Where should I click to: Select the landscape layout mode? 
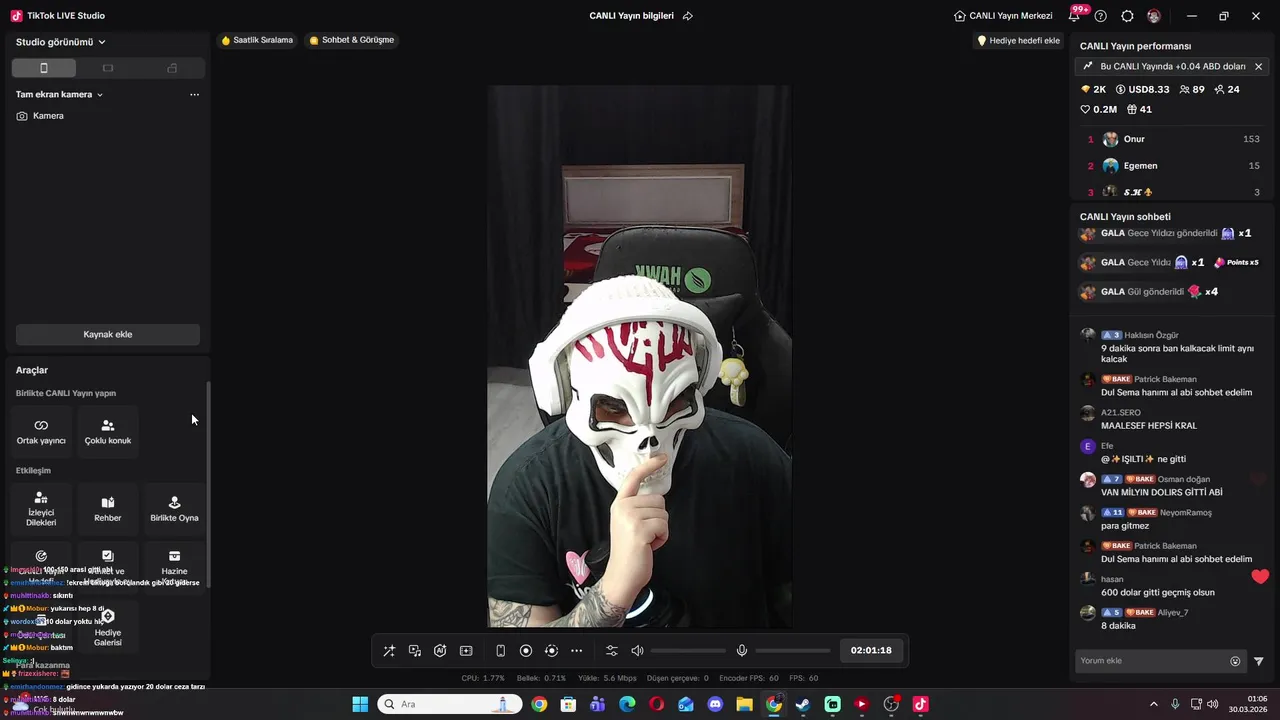(x=108, y=68)
